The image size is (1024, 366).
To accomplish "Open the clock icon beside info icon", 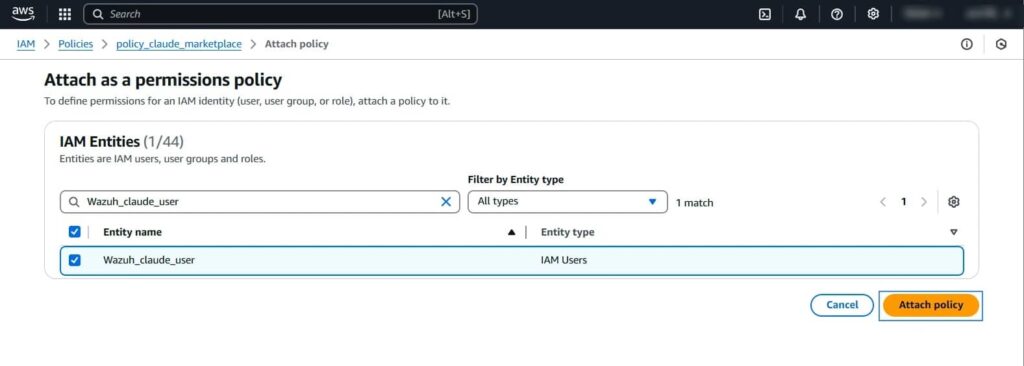I will pos(1001,44).
